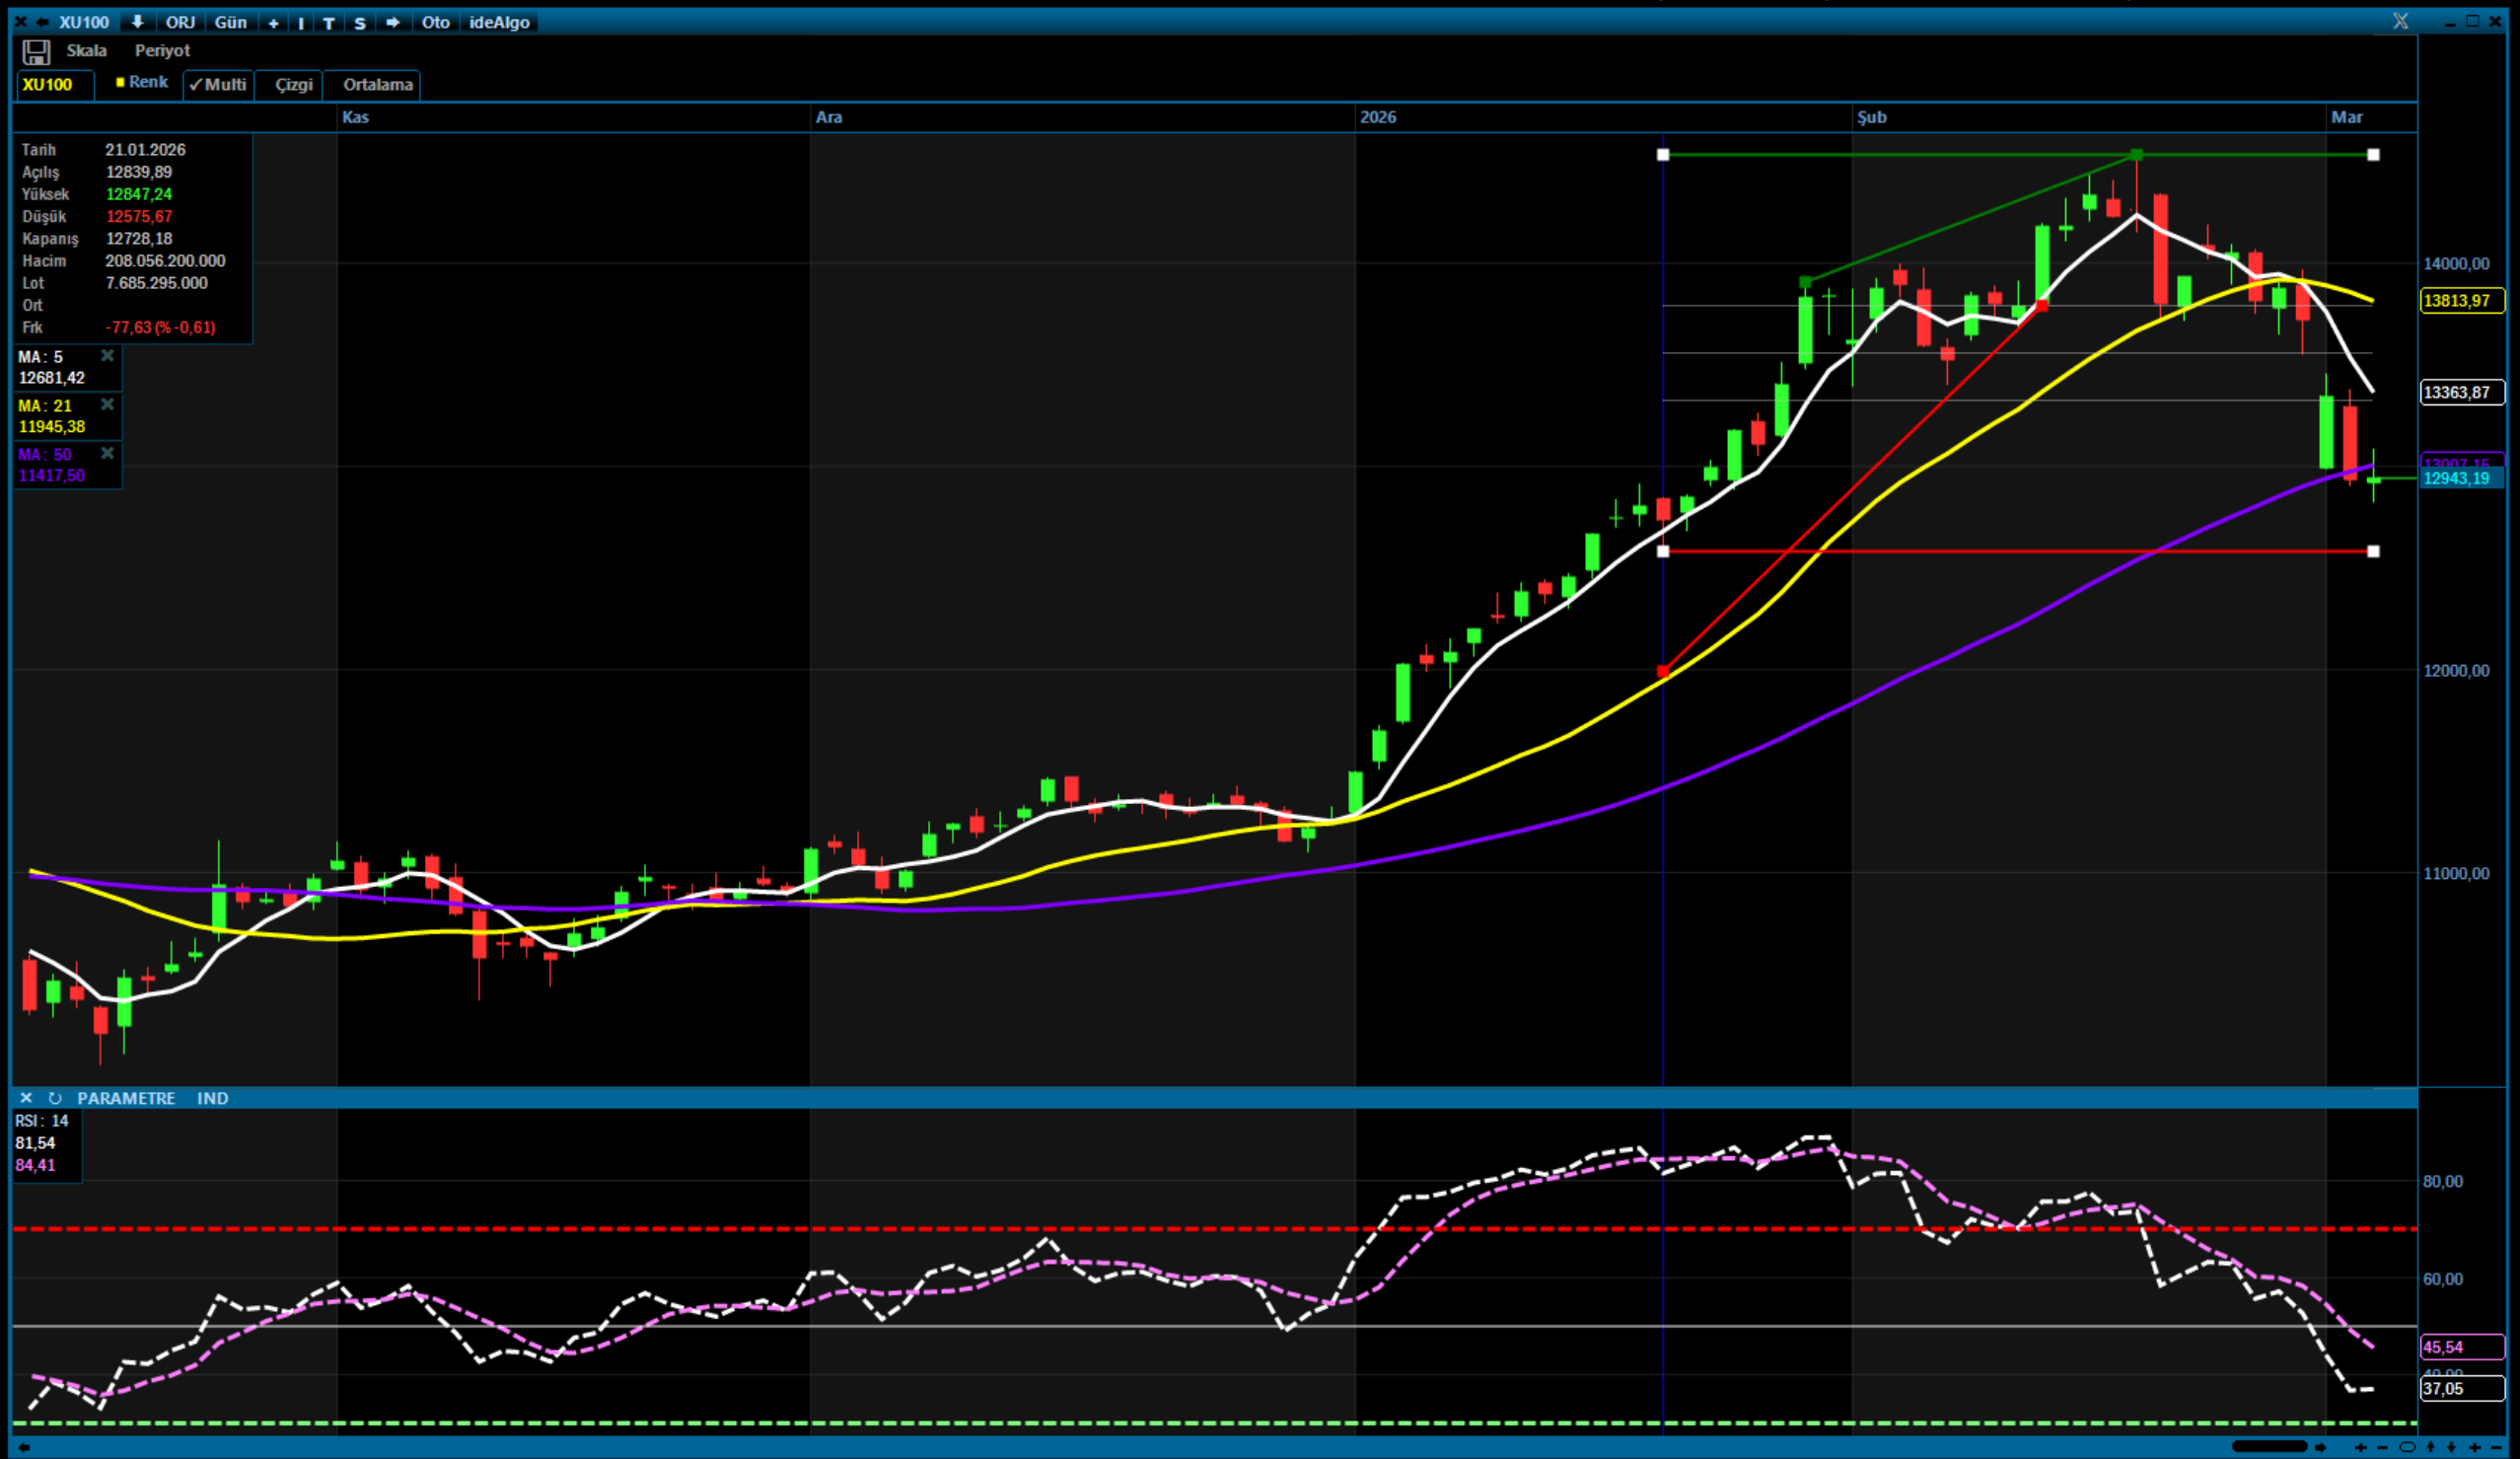
Task: Select the Ortalama tab
Action: (x=378, y=85)
